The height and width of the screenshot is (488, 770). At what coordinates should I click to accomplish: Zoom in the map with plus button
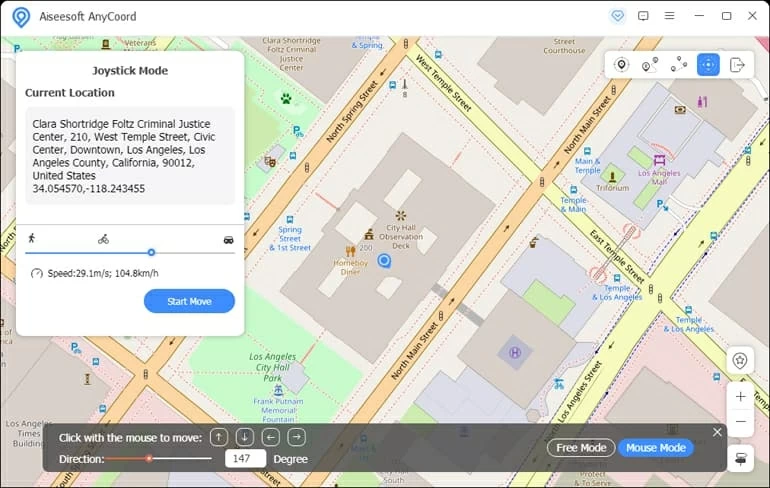click(740, 397)
